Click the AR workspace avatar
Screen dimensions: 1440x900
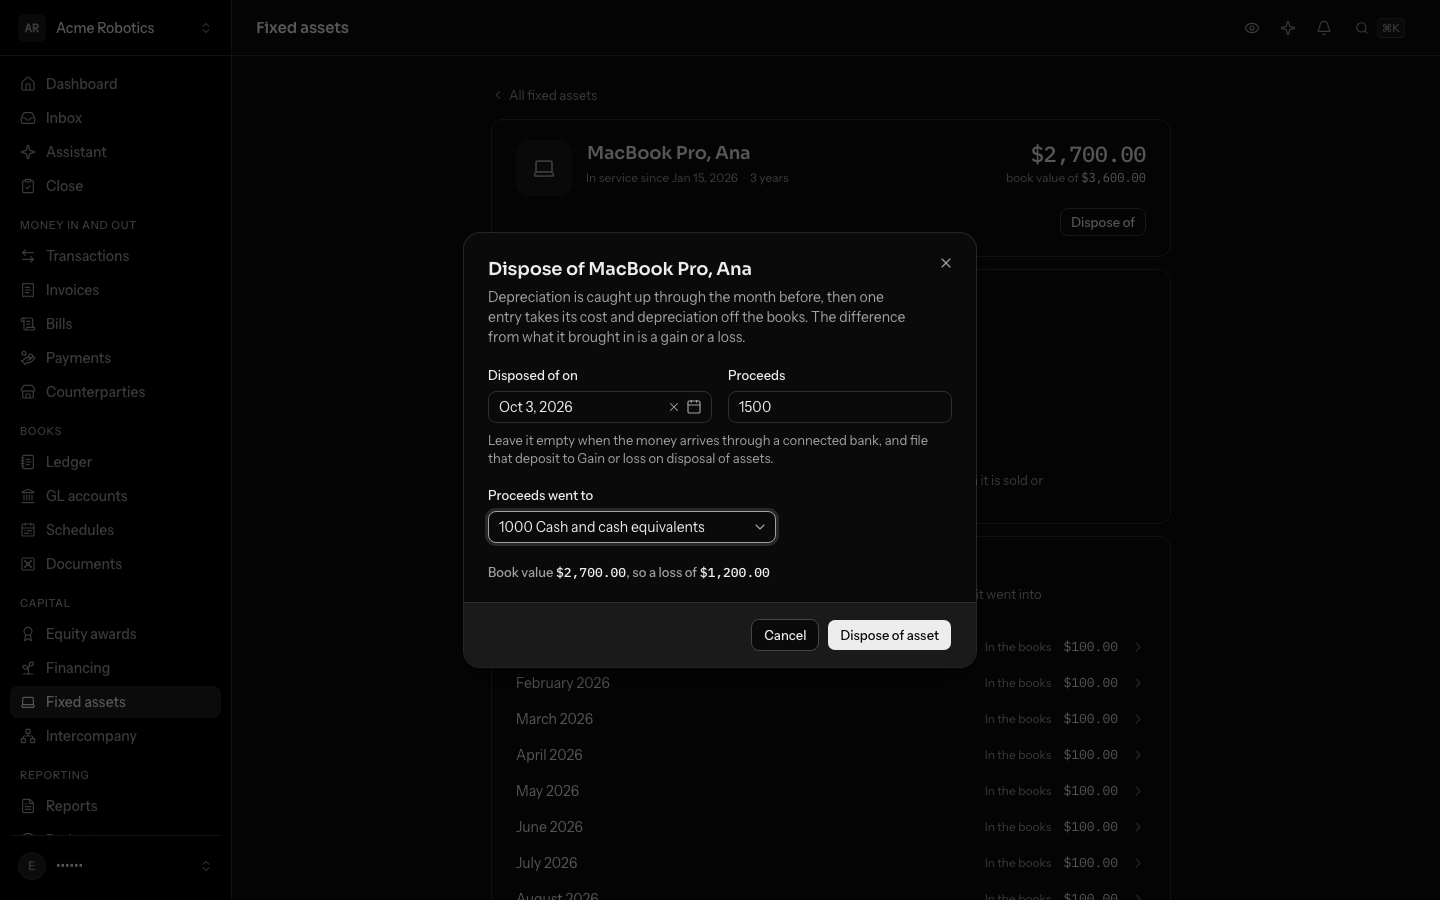tap(32, 28)
